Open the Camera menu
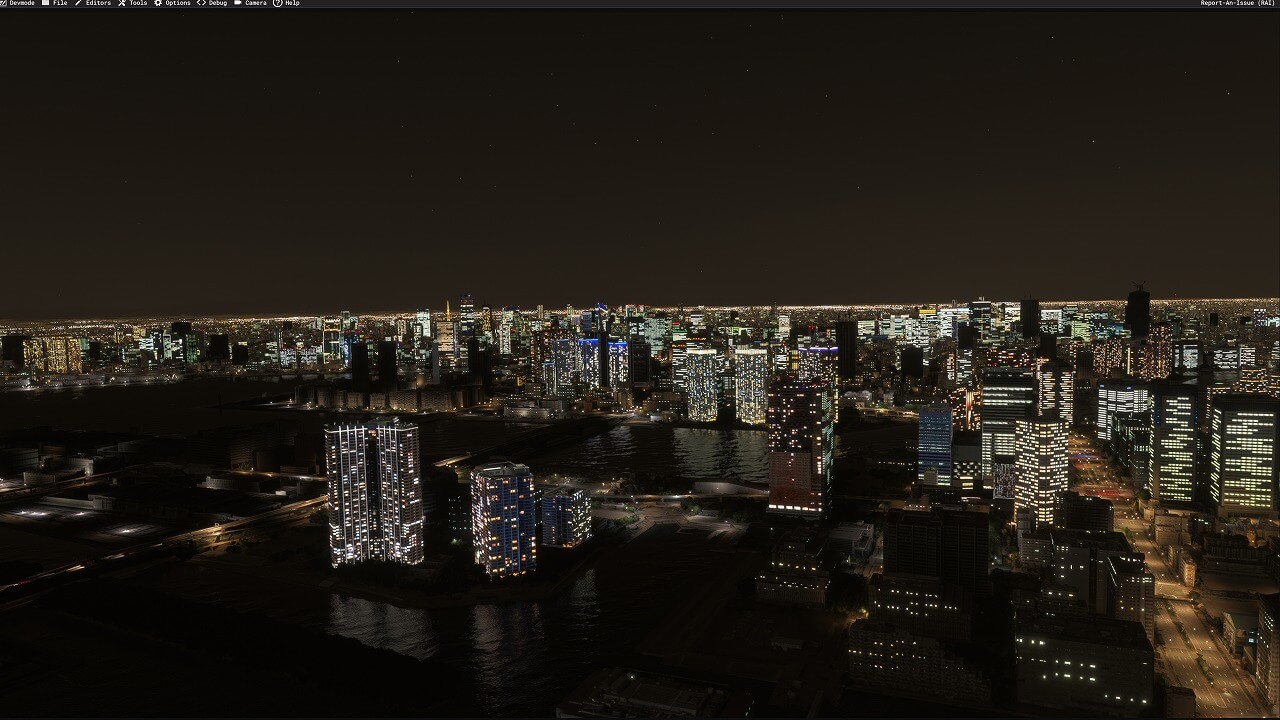This screenshot has height=720, width=1280. 256,3
